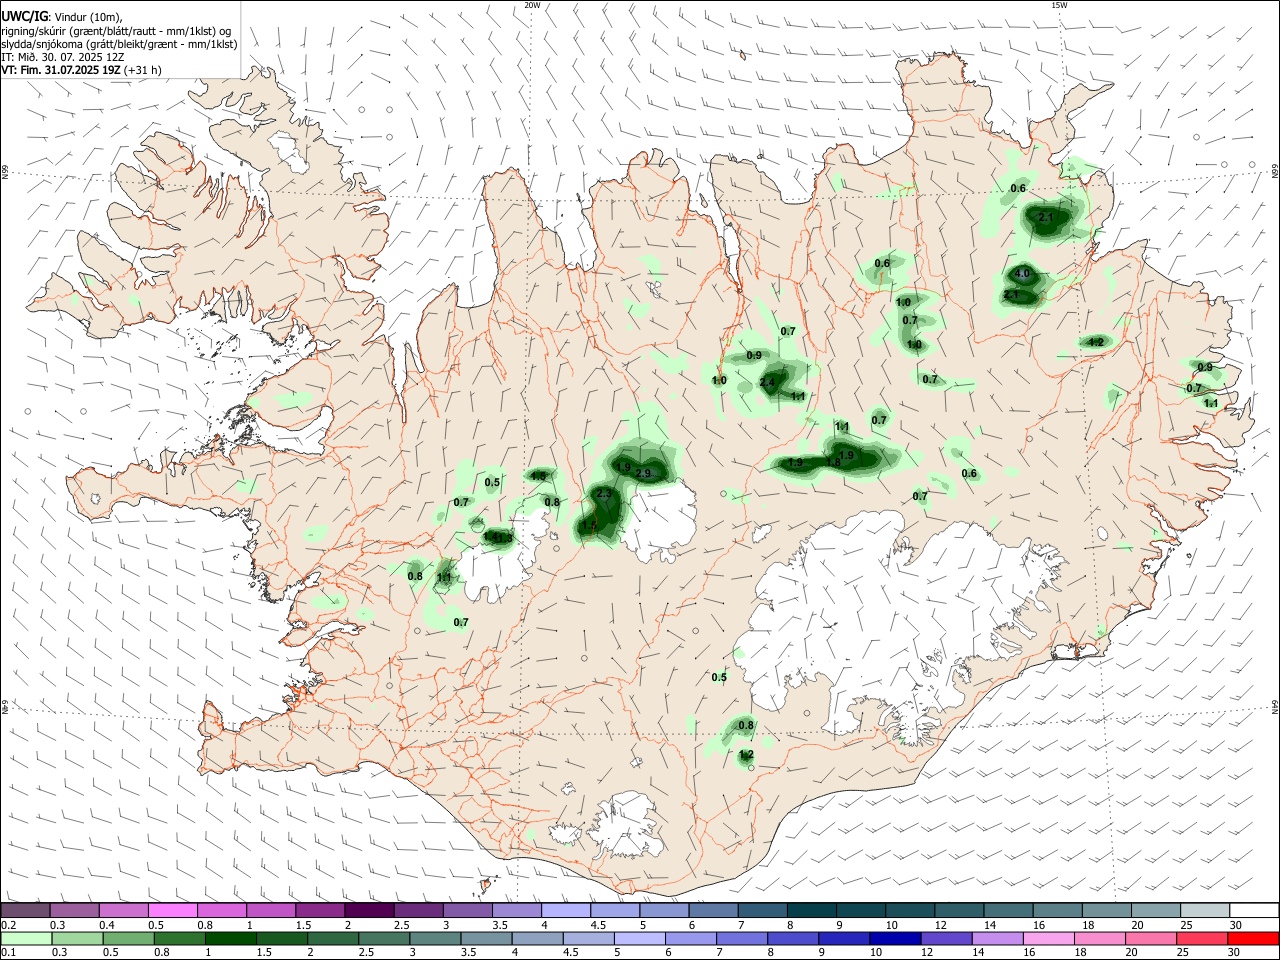Click the darkest green swatch labeled 1

tap(230, 938)
